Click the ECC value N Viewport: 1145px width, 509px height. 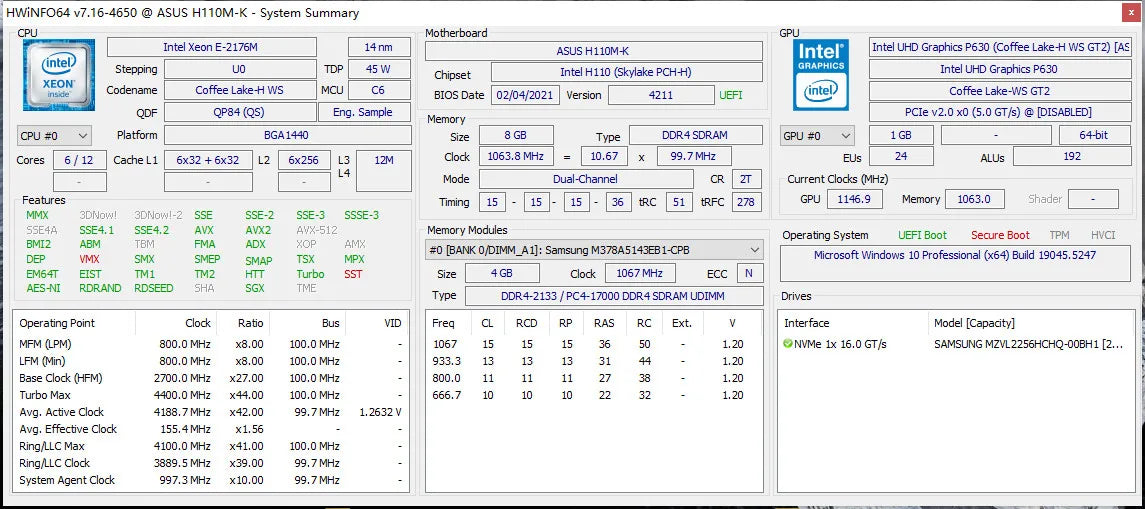748,274
